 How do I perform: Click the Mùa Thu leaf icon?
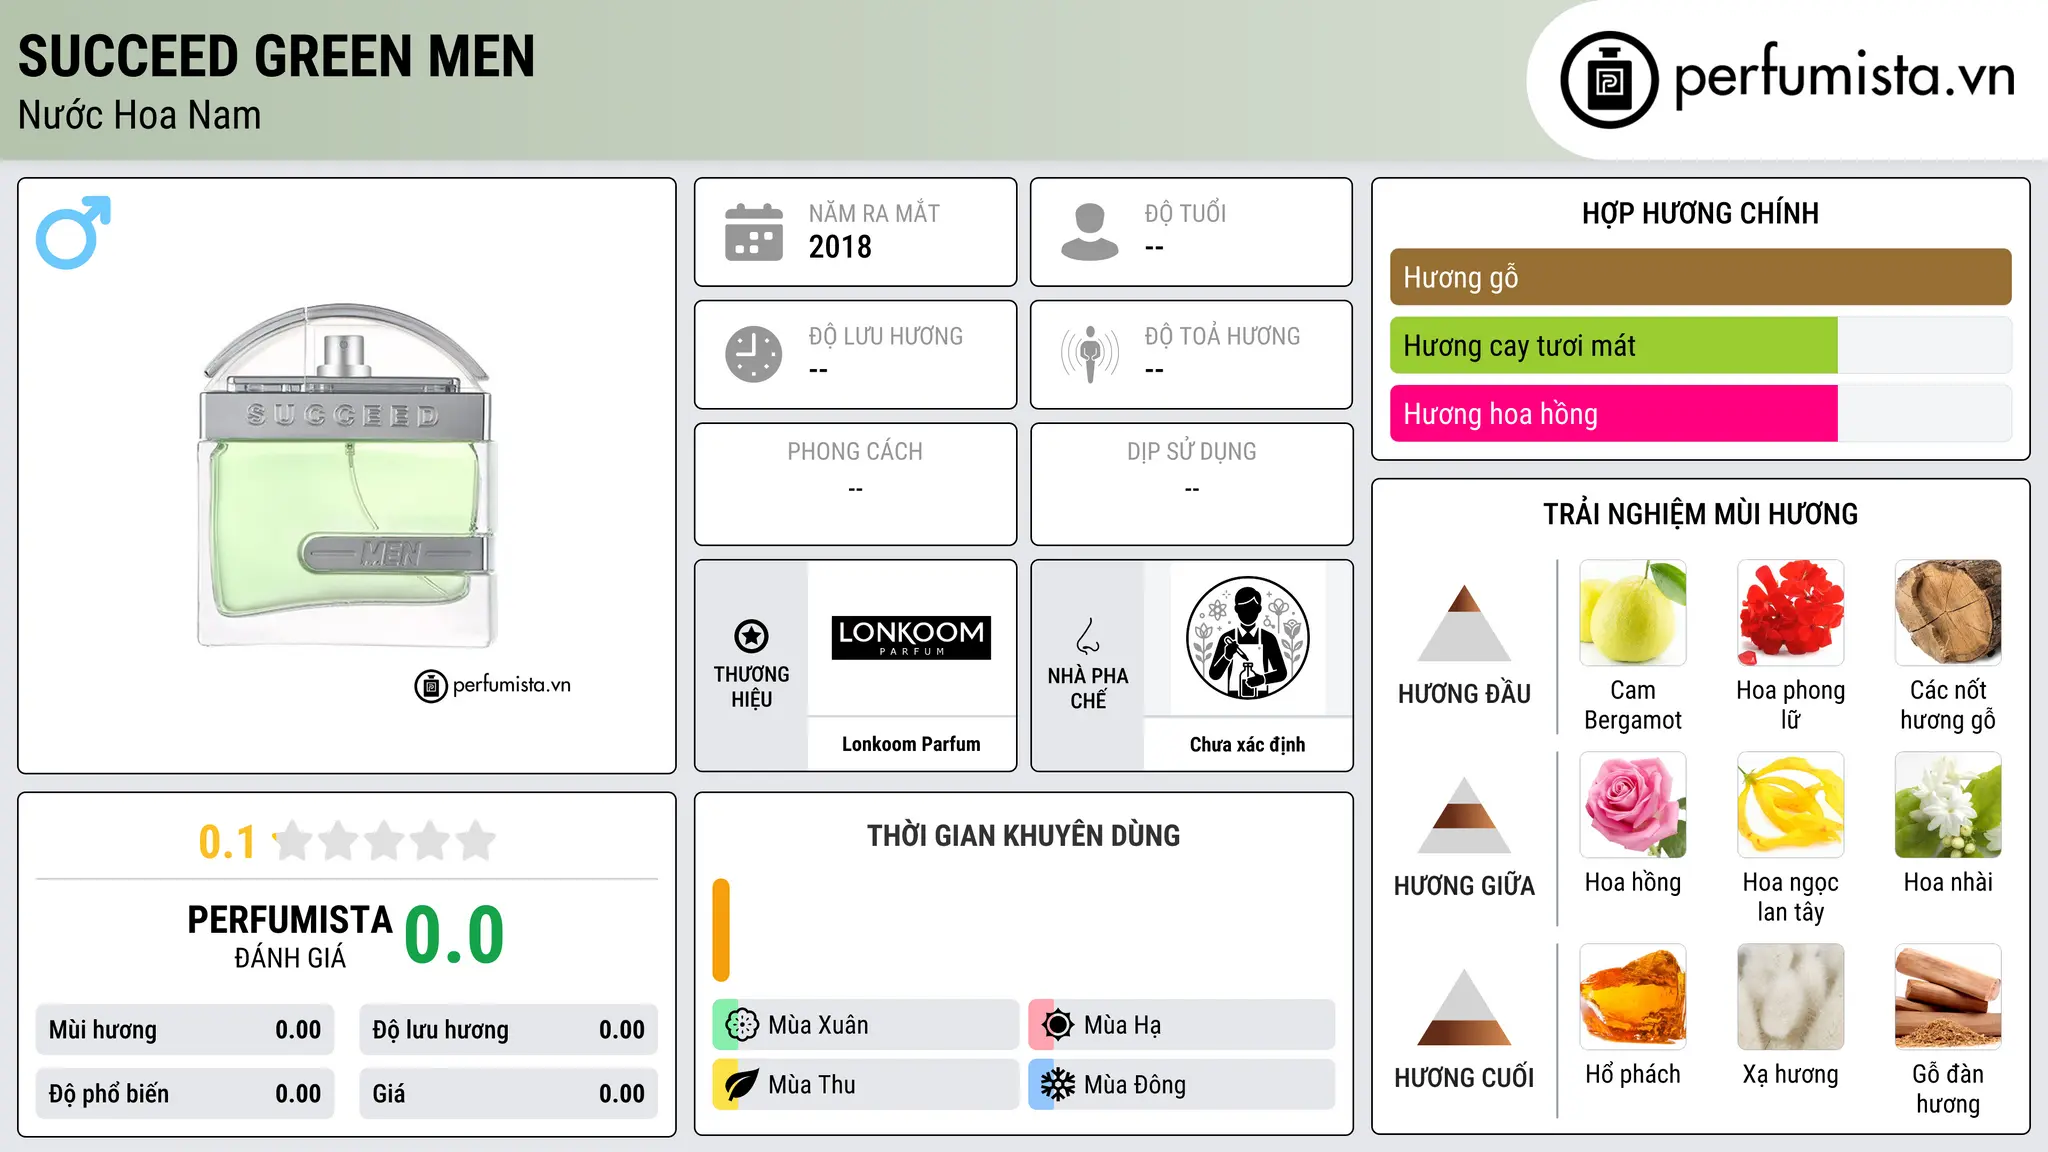pos(741,1085)
